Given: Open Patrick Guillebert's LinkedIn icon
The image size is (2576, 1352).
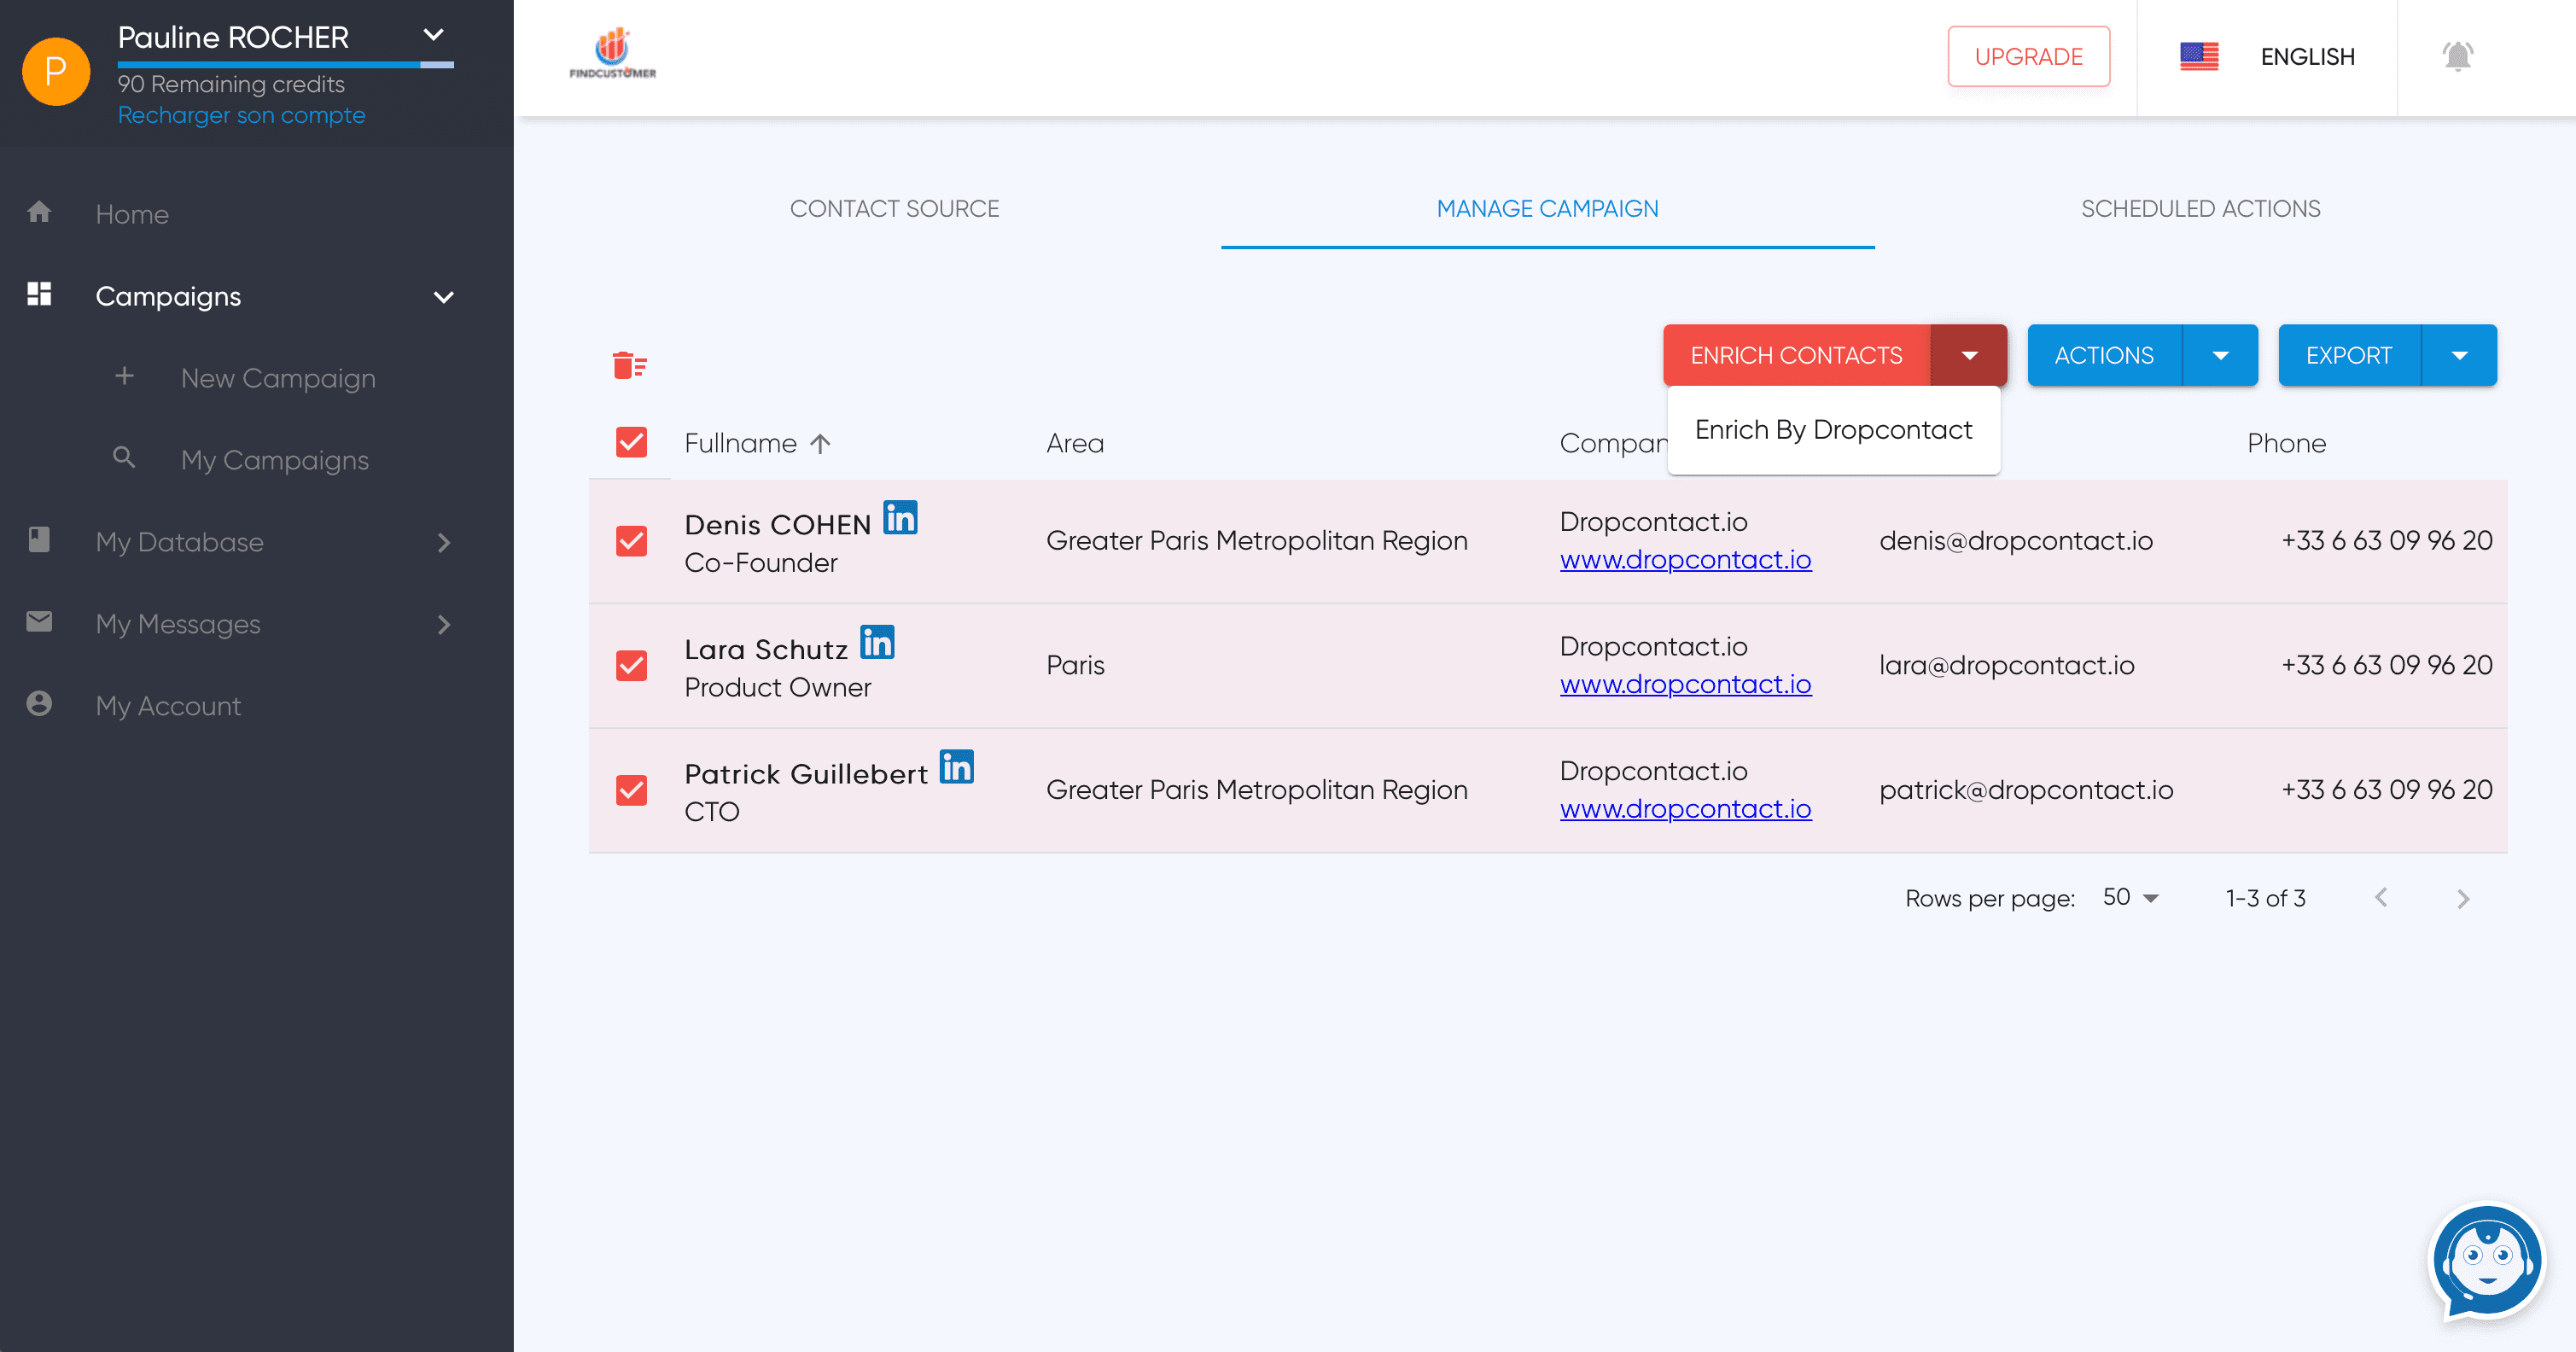Looking at the screenshot, I should pyautogui.click(x=956, y=767).
